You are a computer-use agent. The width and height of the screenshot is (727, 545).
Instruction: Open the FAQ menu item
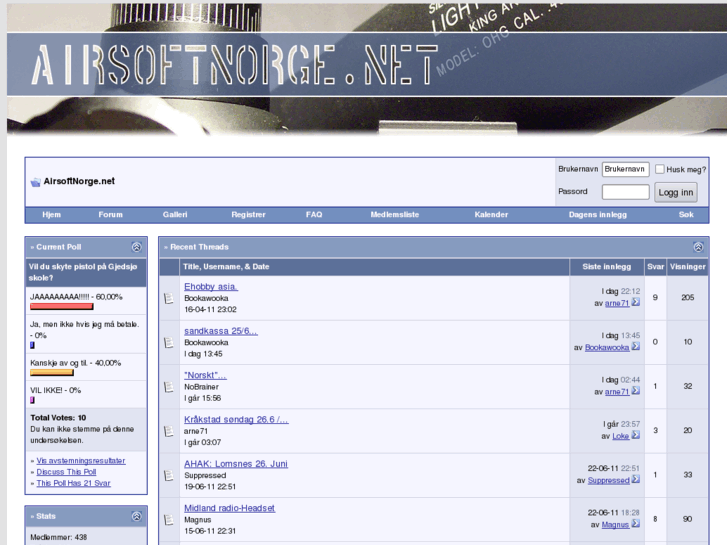tap(314, 215)
